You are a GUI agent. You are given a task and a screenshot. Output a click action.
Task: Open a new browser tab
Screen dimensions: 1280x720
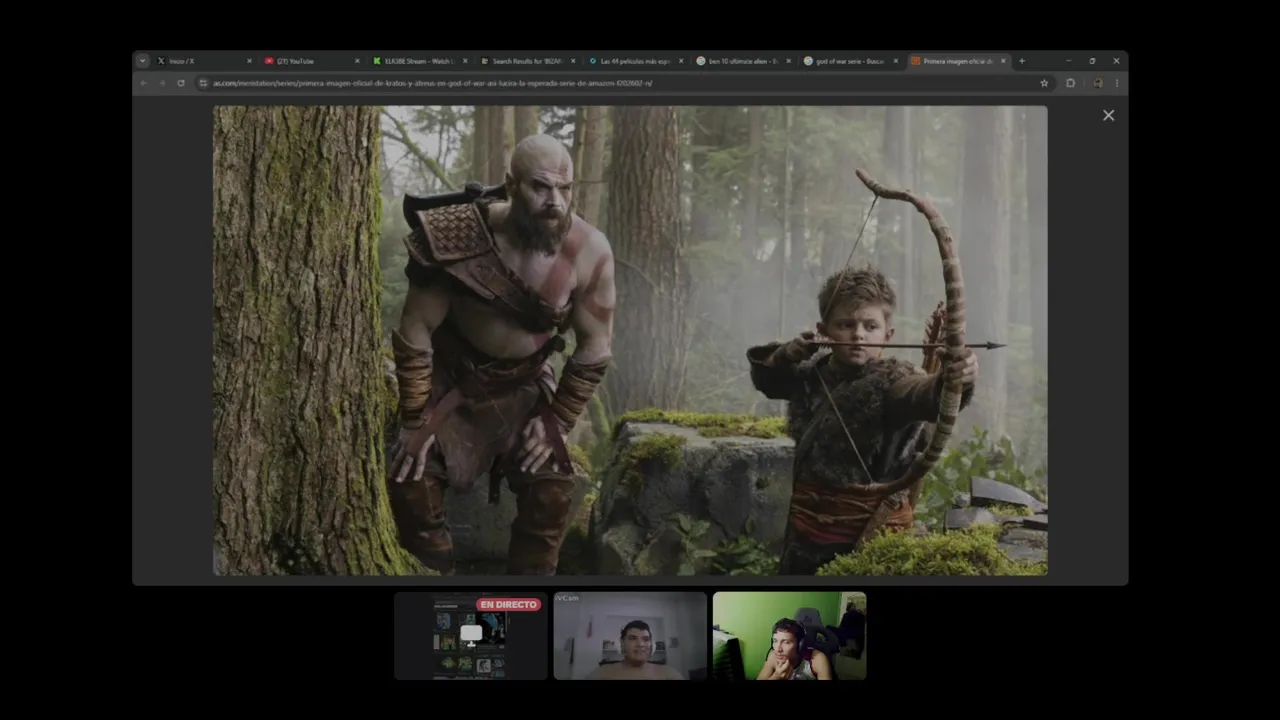point(1021,61)
